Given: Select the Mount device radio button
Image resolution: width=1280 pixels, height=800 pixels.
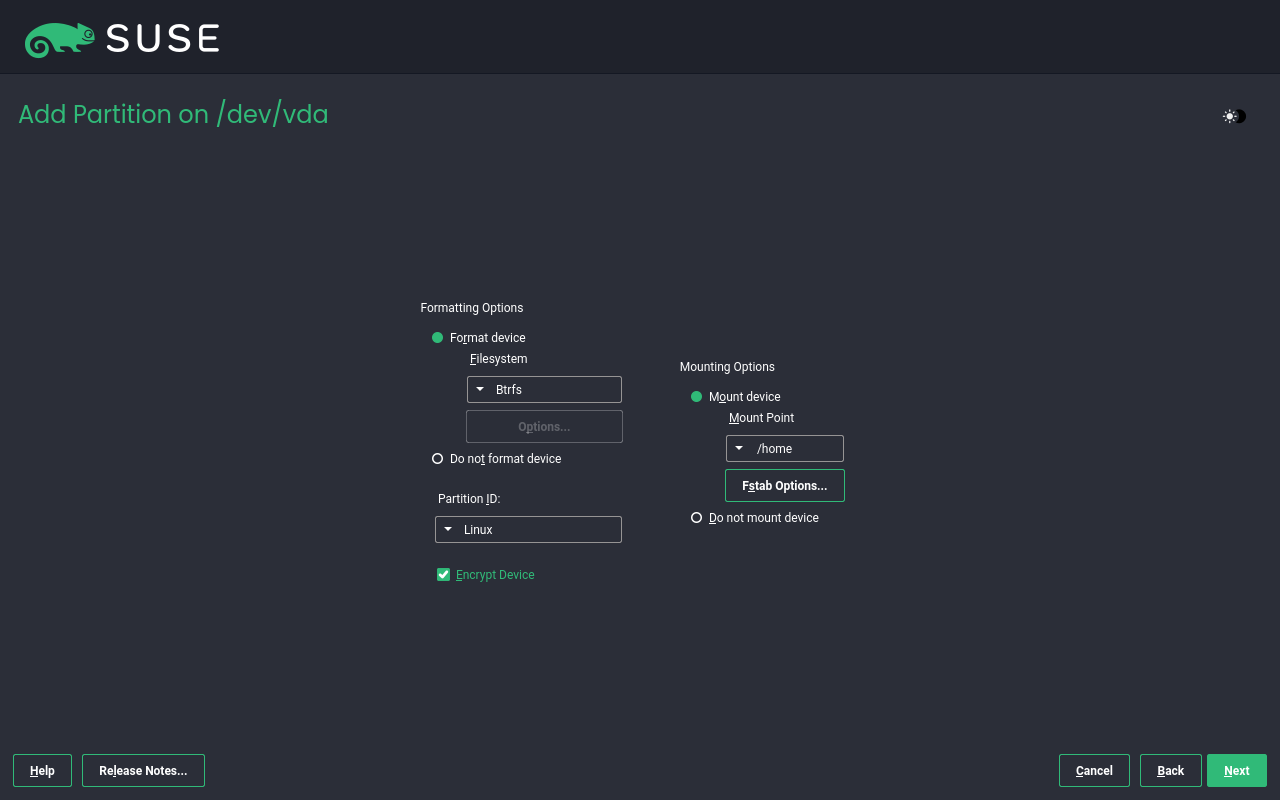Looking at the screenshot, I should pyautogui.click(x=697, y=397).
